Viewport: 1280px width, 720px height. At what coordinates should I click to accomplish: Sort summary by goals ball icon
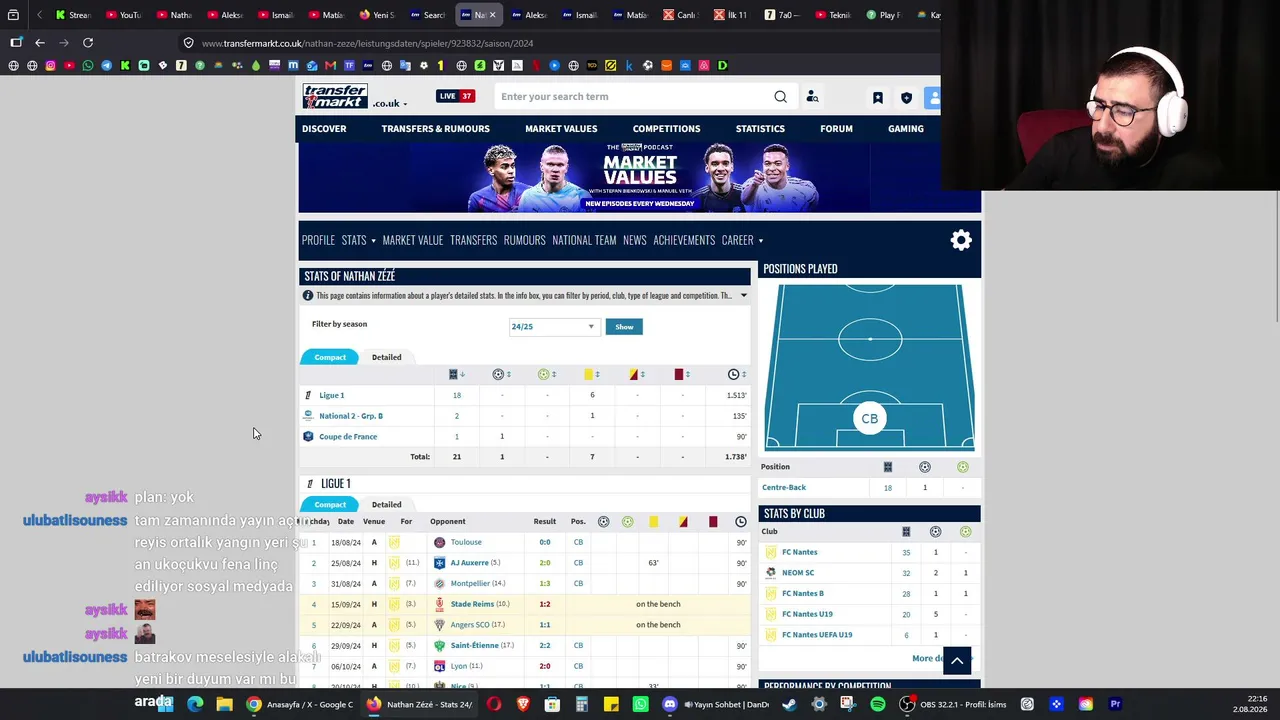click(501, 374)
